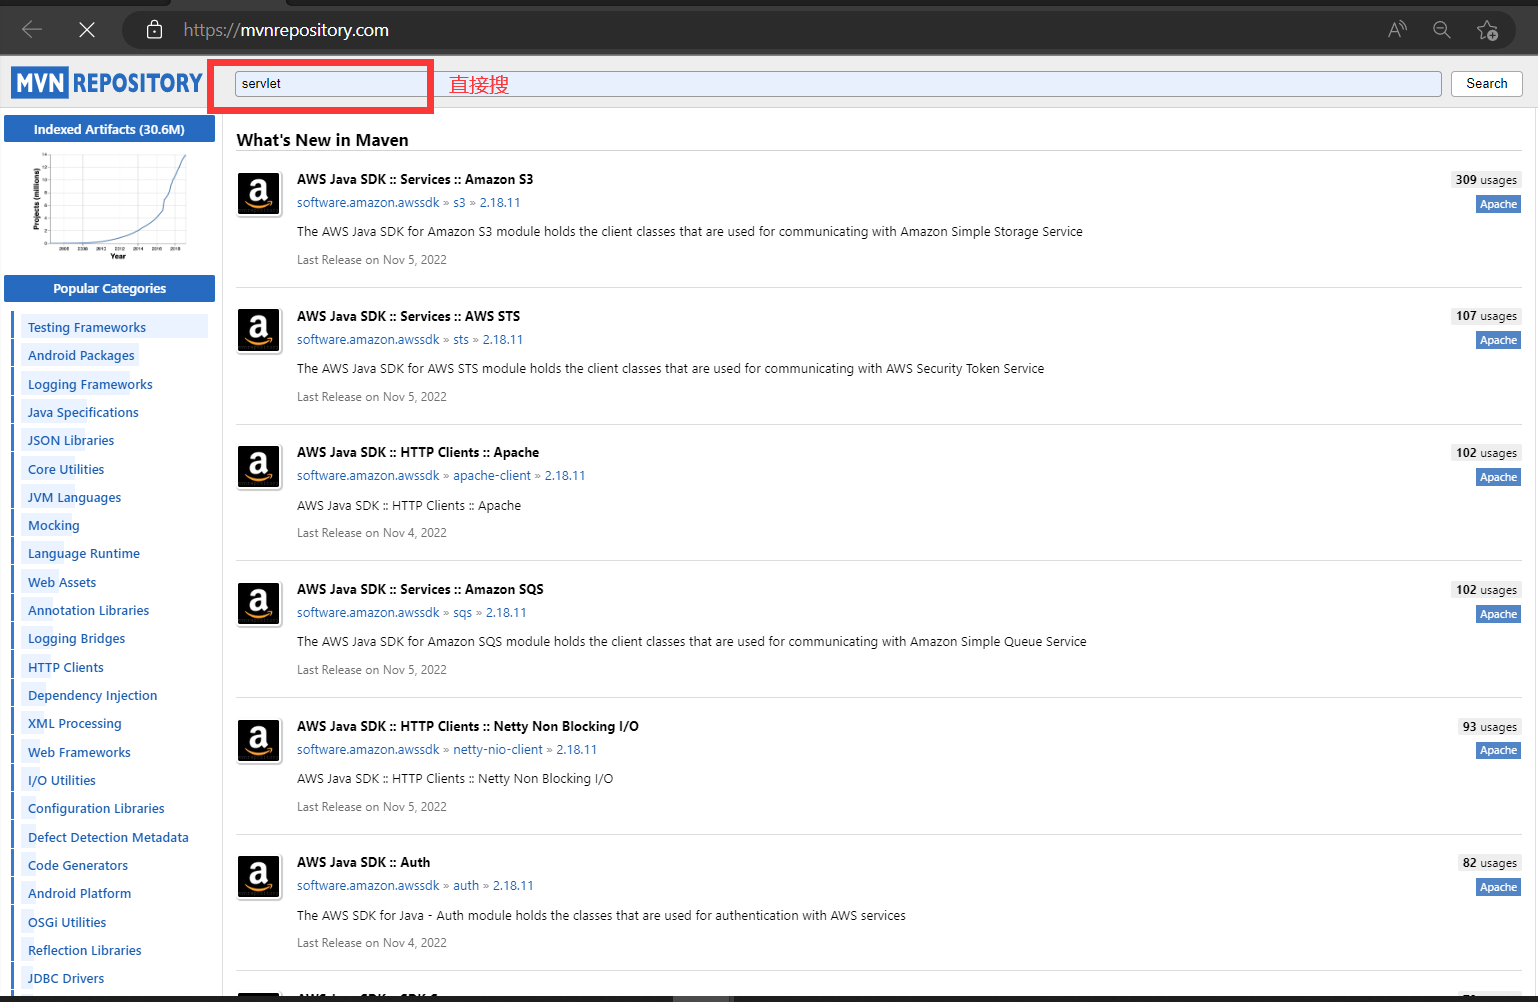Follow the netty-nio-client artifact ID link
Viewport: 1538px width, 1002px height.
click(x=498, y=749)
